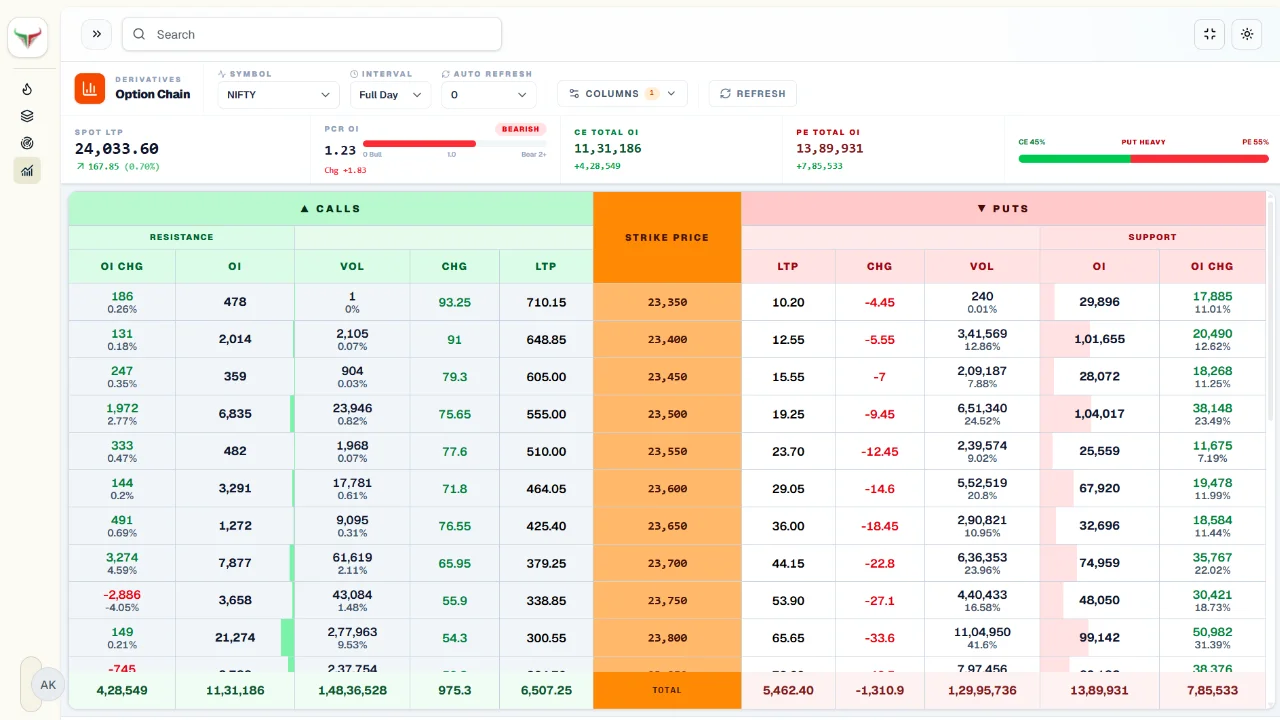Open the radar target sidebar icon
Viewport: 1280px width, 720px height.
click(27, 143)
